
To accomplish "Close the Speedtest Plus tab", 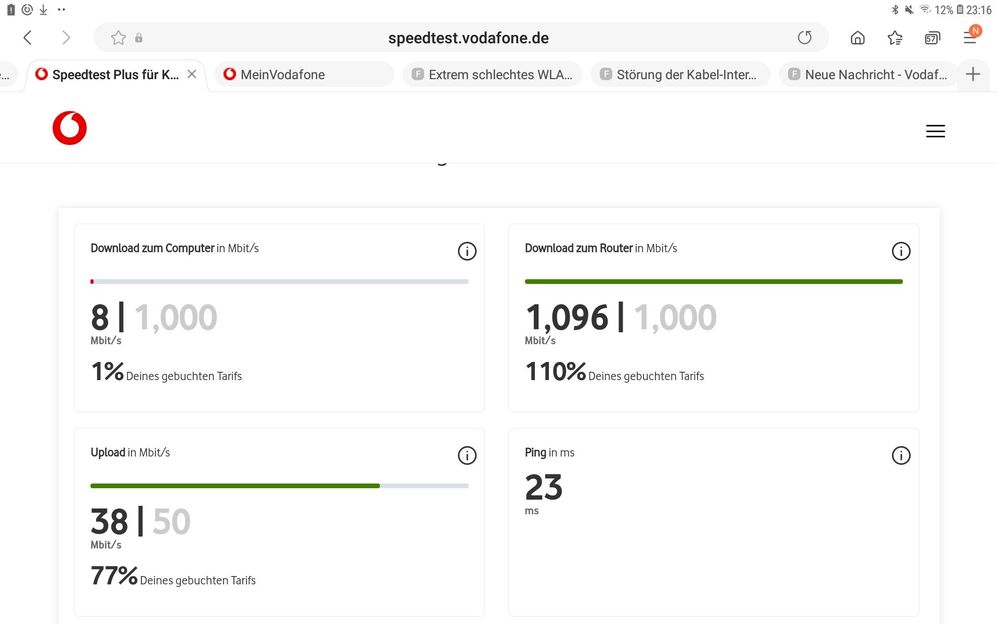I will [x=192, y=74].
